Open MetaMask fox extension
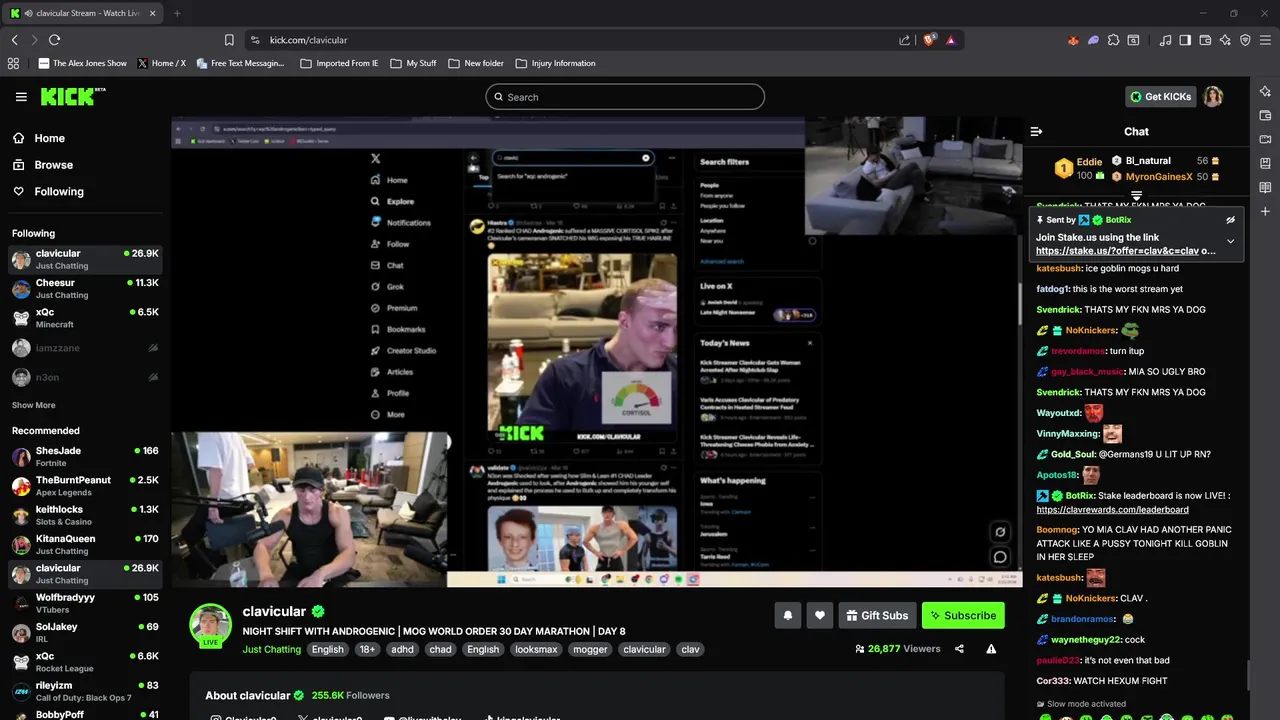 (1074, 40)
